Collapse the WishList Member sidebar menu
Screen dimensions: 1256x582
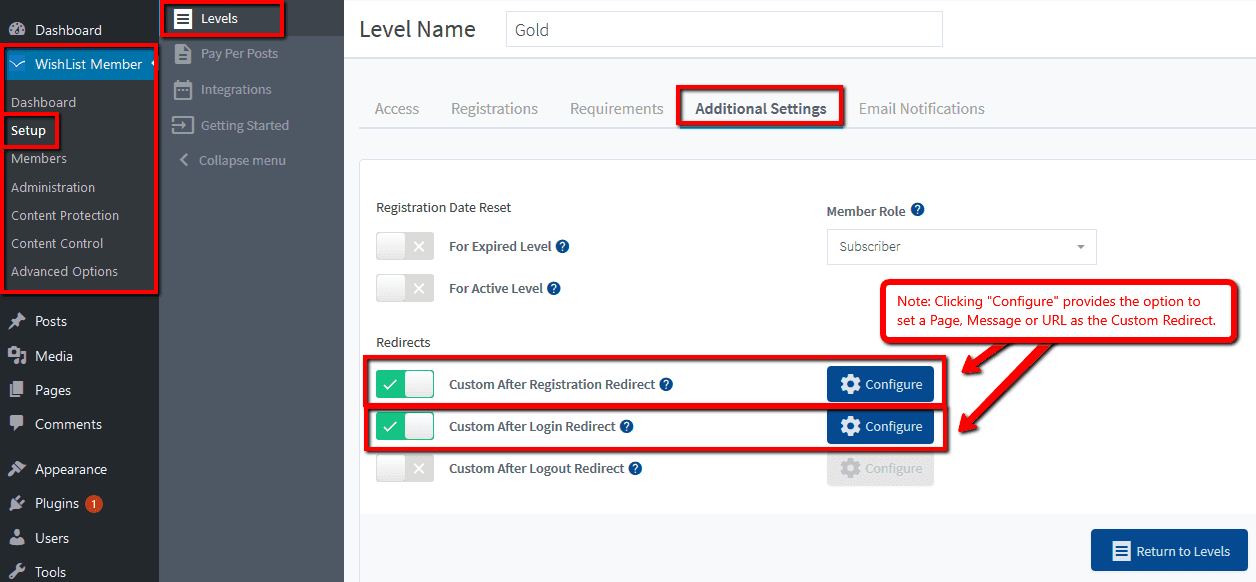point(232,160)
